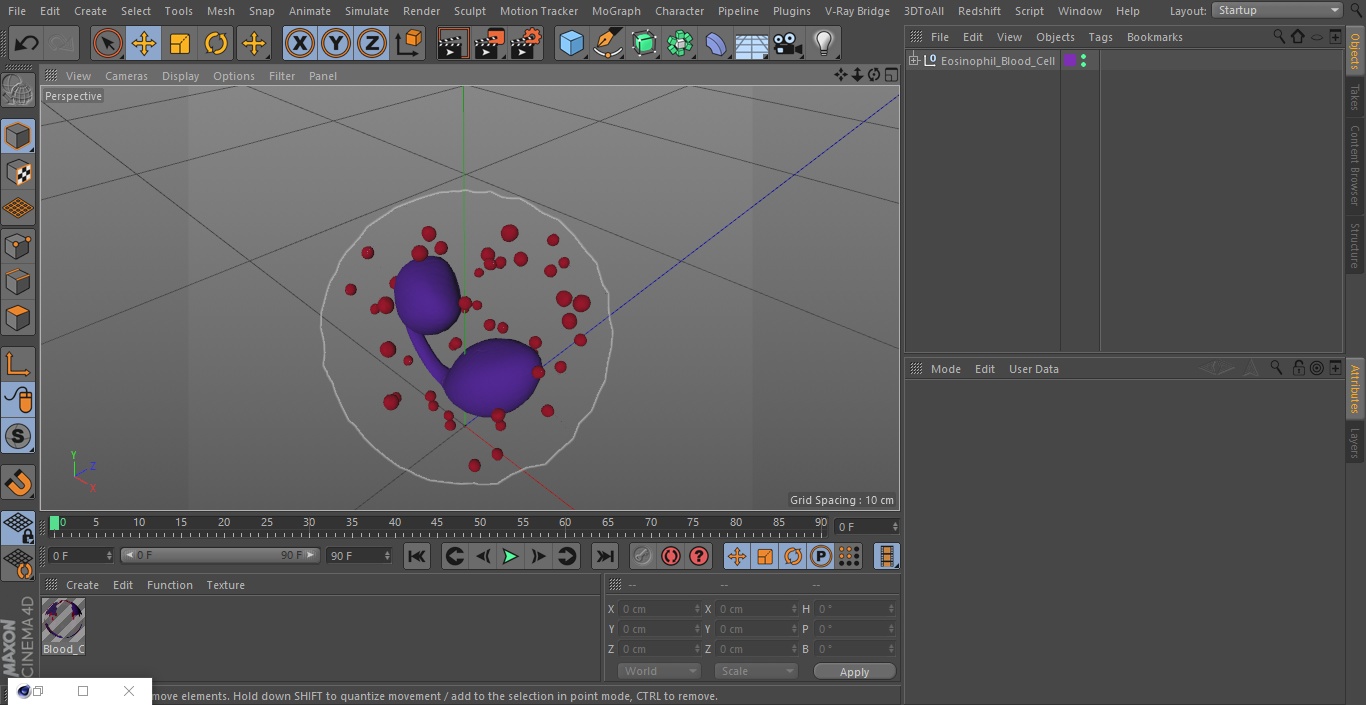Step to the previous frame
Screen dimensions: 1366x705
pyautogui.click(x=483, y=556)
